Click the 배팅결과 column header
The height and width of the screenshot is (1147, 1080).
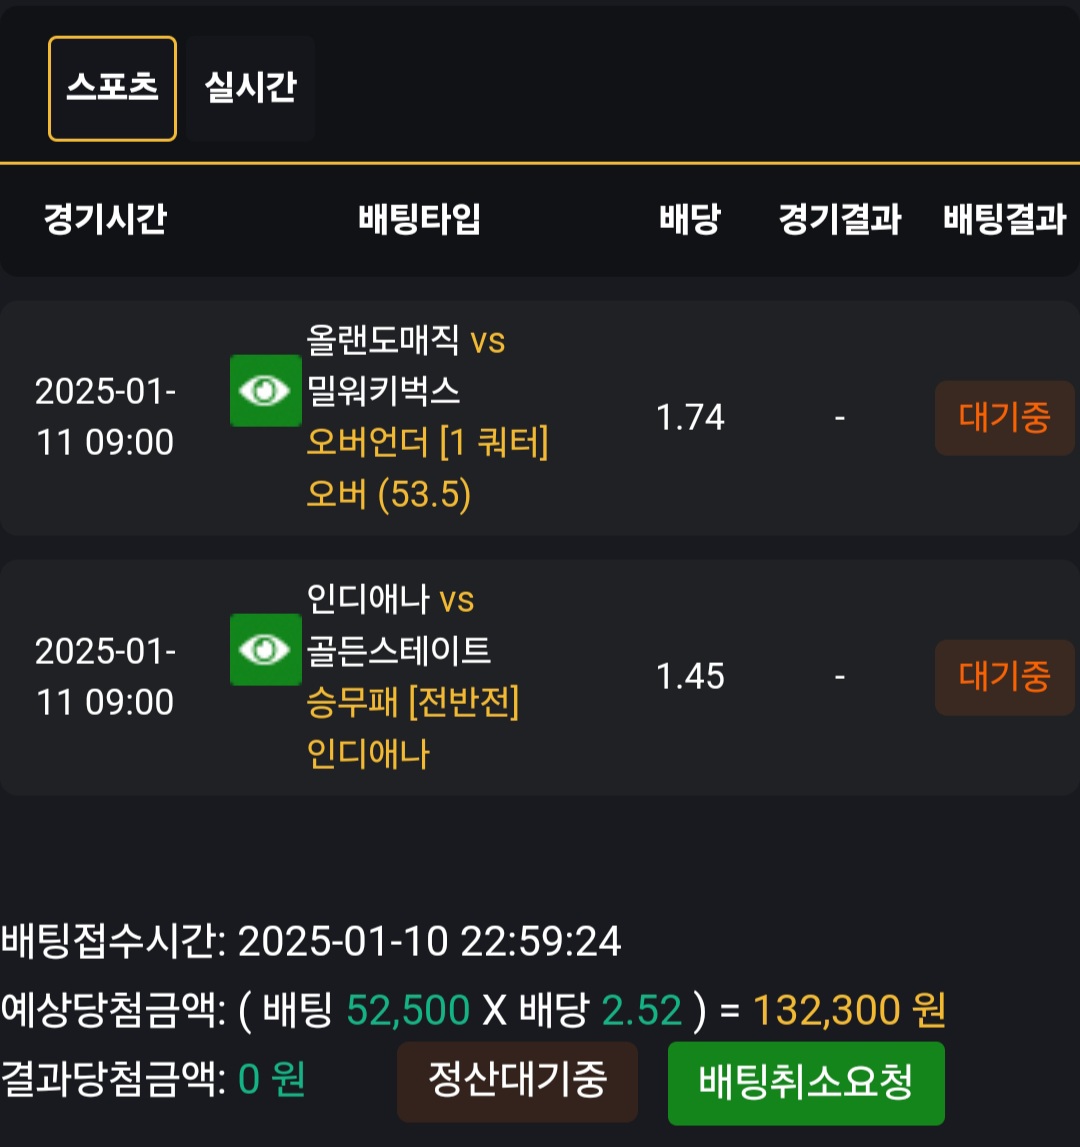pyautogui.click(x=1004, y=219)
